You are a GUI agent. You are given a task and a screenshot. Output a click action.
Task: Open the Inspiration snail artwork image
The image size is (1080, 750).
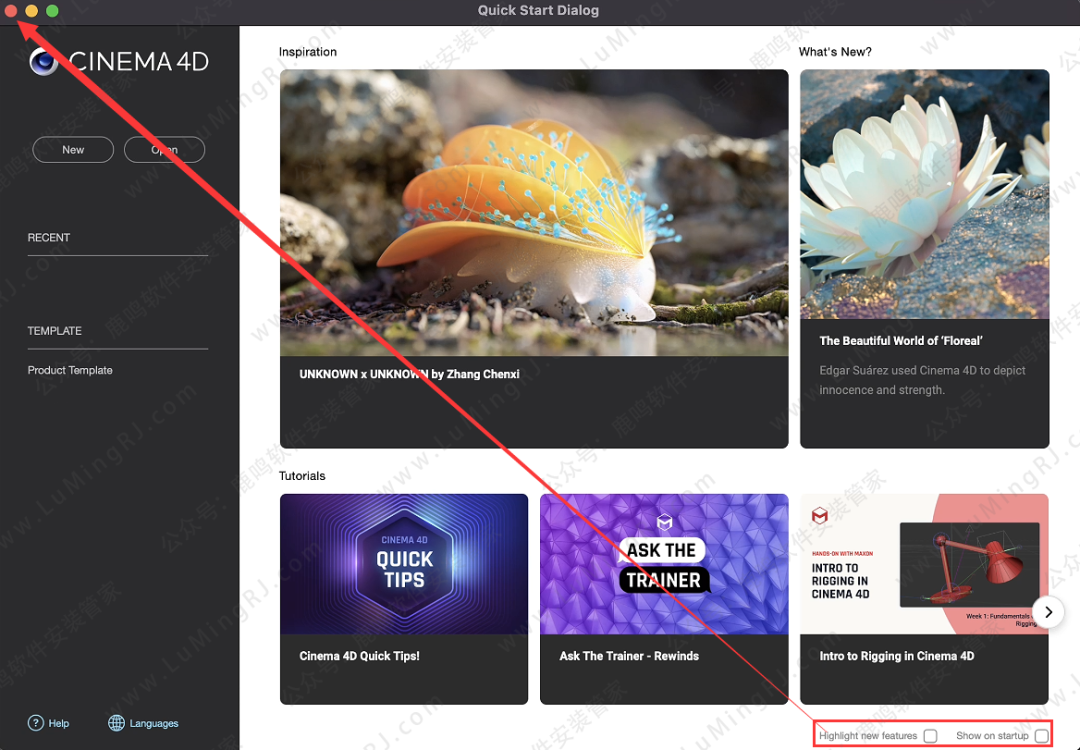[534, 212]
